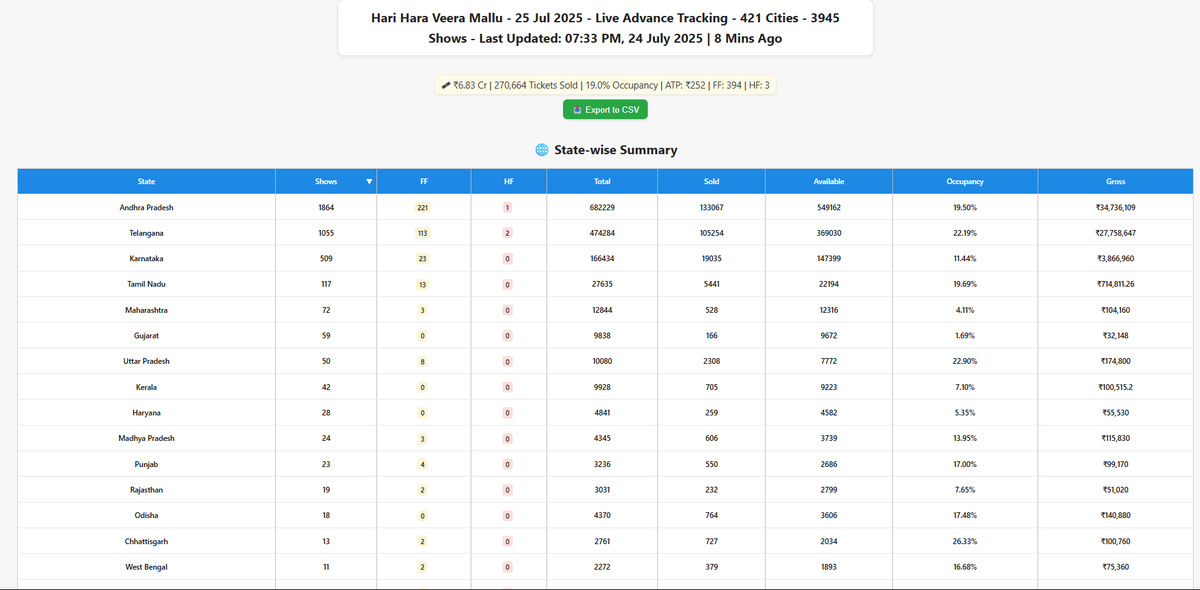Click the Punjab state cell
Viewport: 1200px width, 590px height.
(147, 464)
